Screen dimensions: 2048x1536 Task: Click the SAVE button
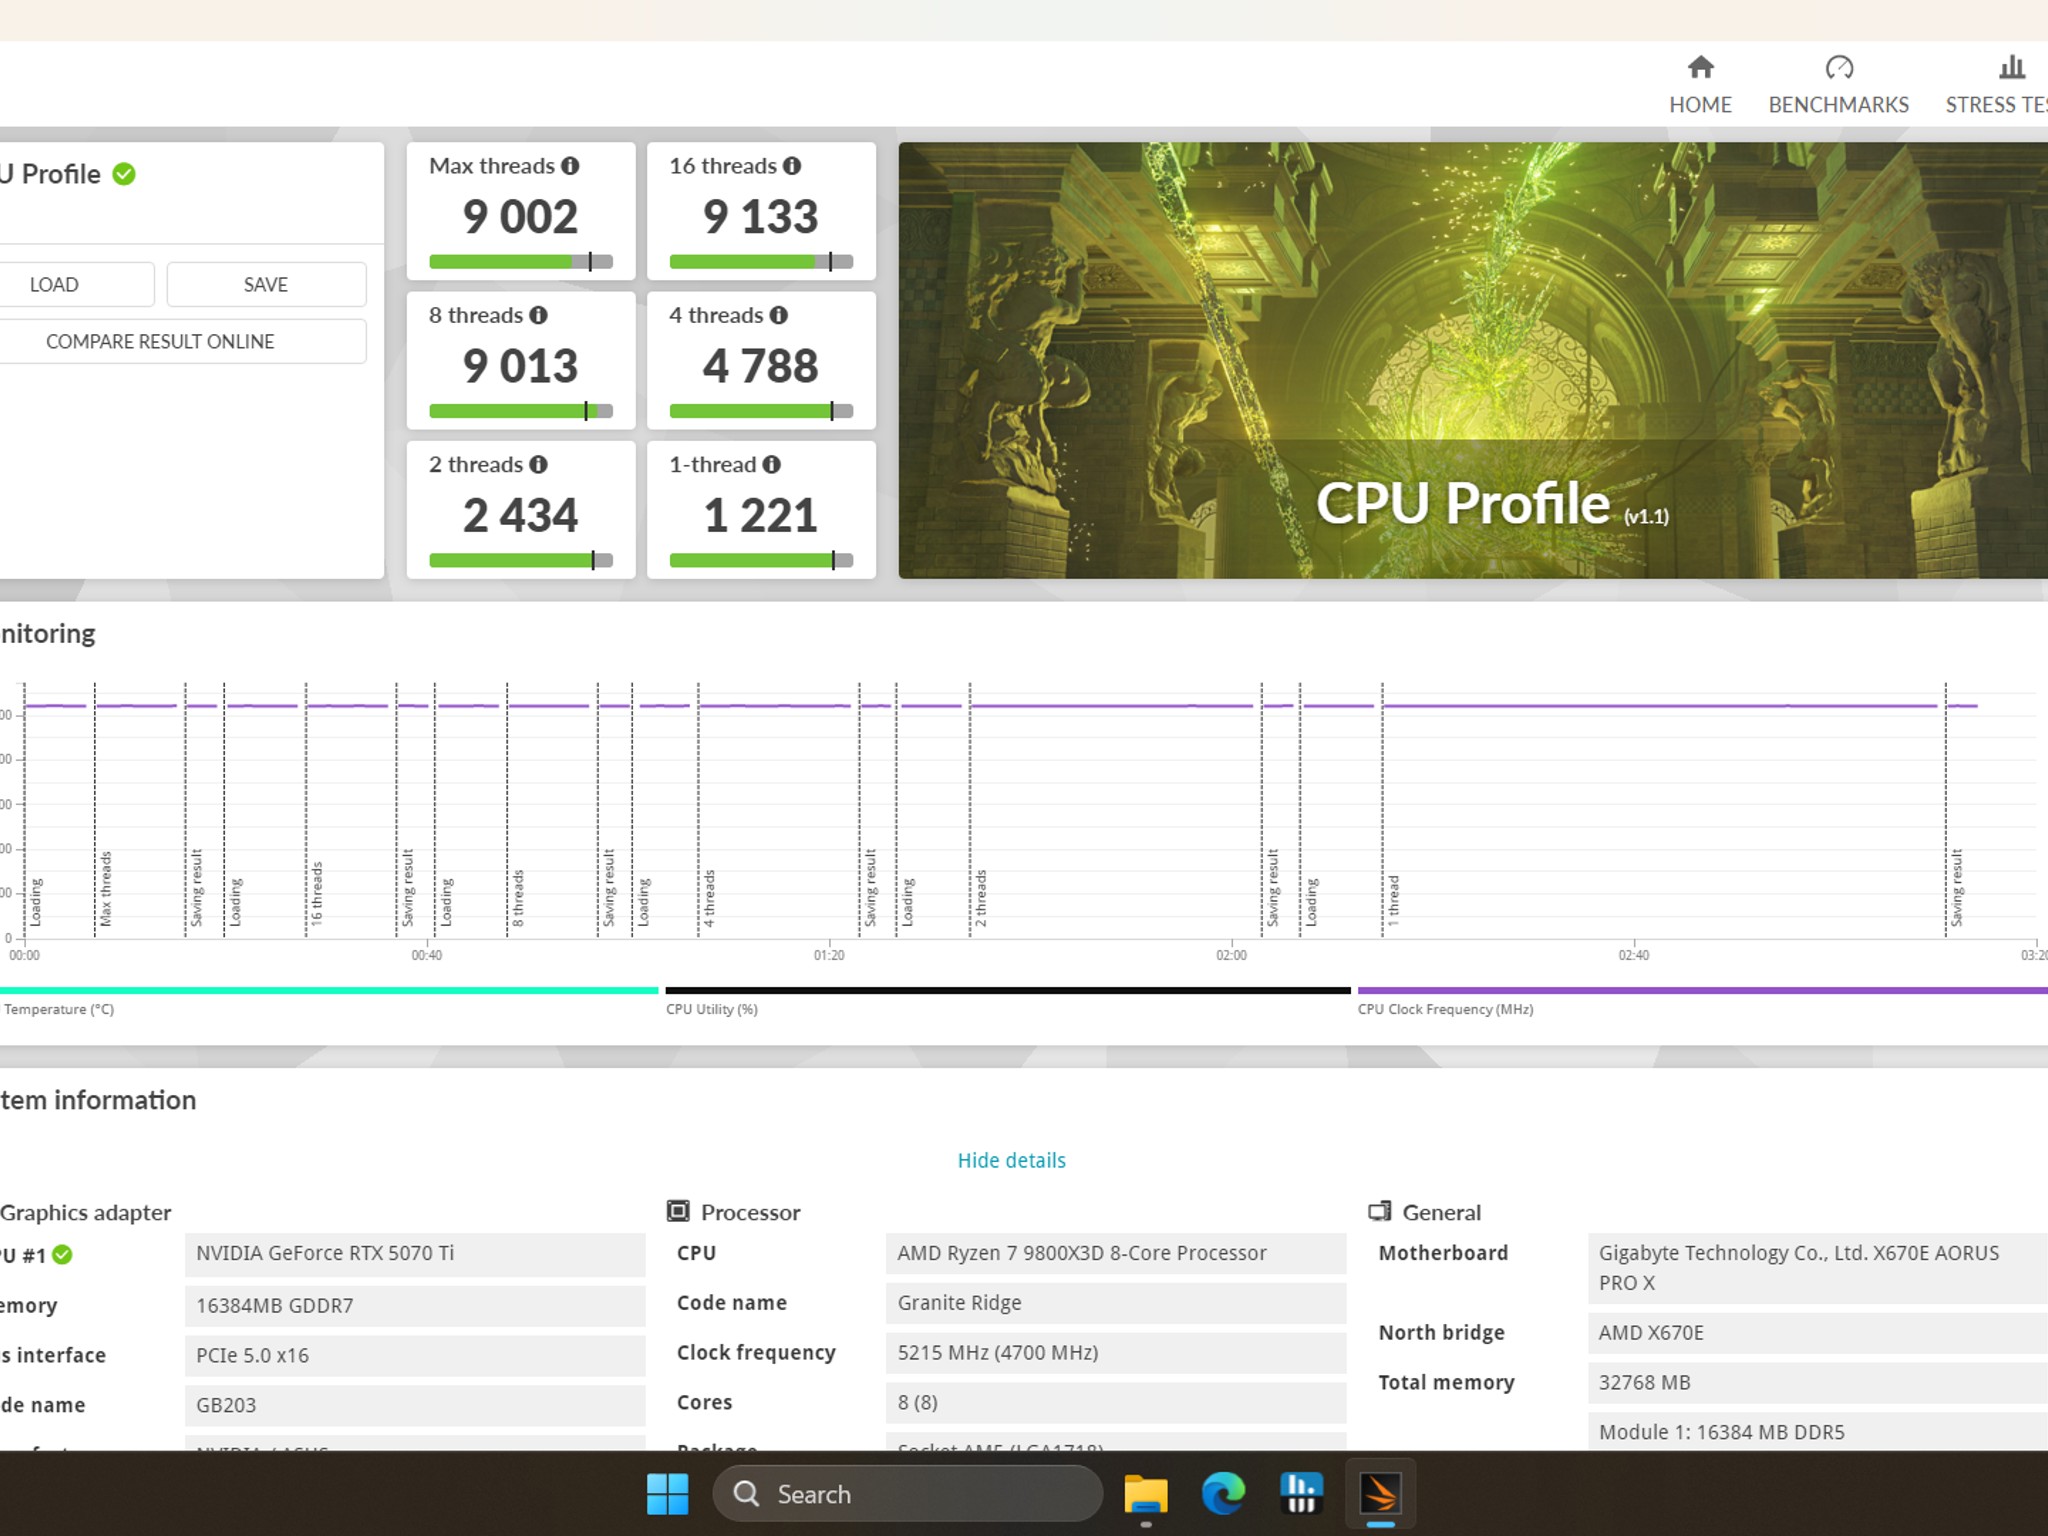pyautogui.click(x=266, y=284)
